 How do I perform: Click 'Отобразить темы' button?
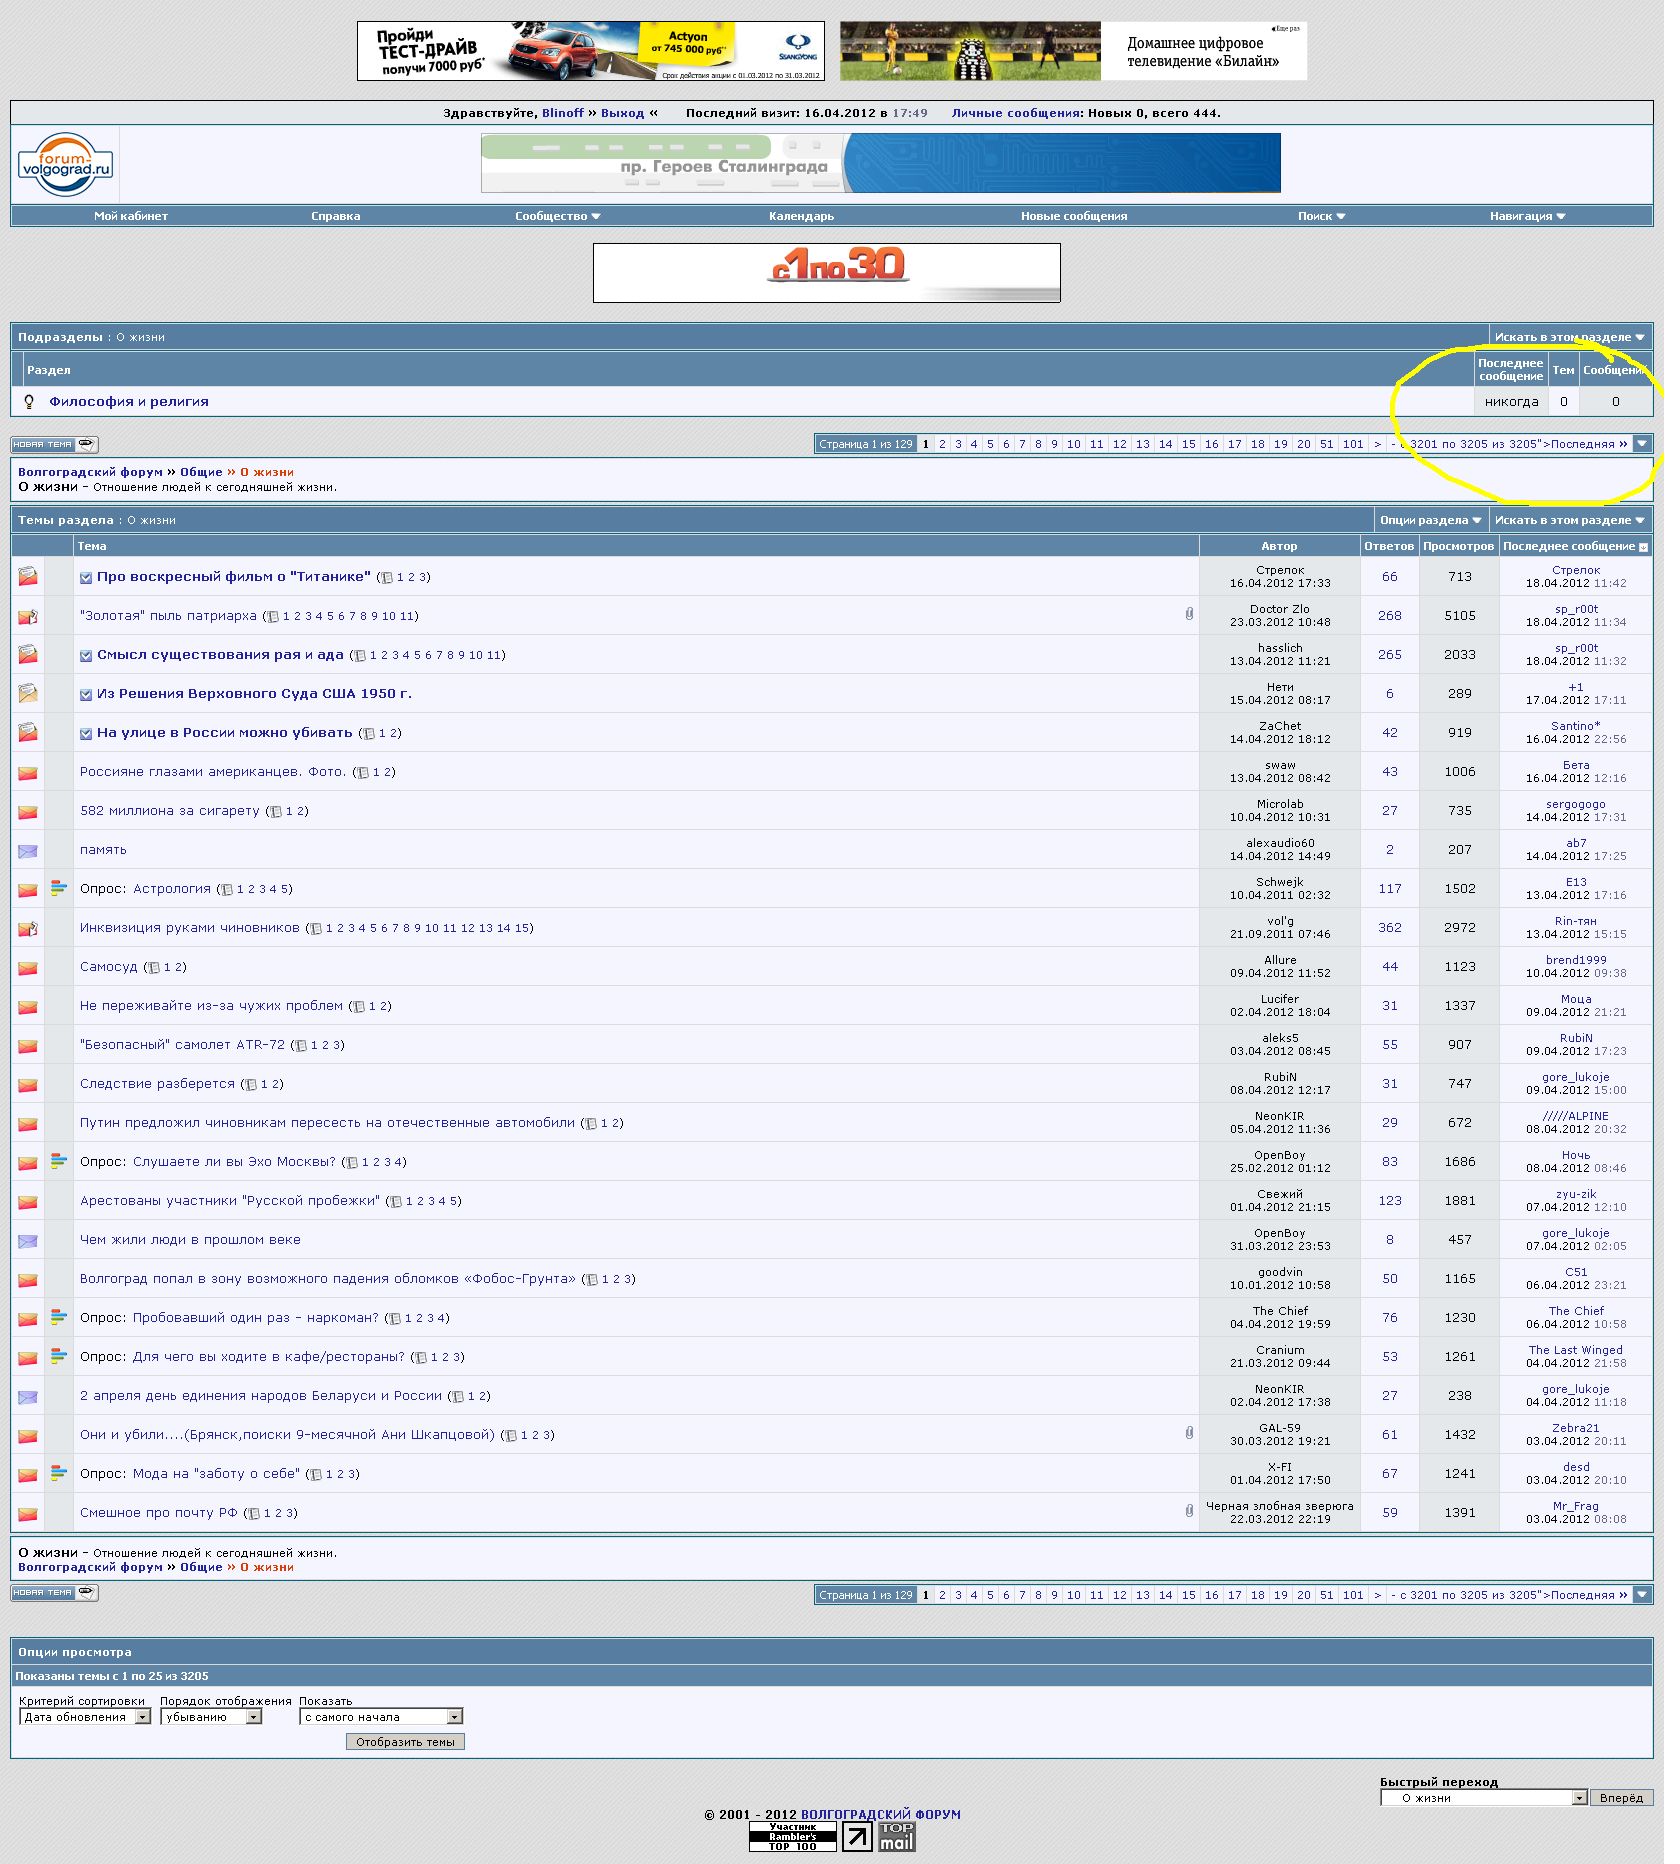click(405, 1742)
